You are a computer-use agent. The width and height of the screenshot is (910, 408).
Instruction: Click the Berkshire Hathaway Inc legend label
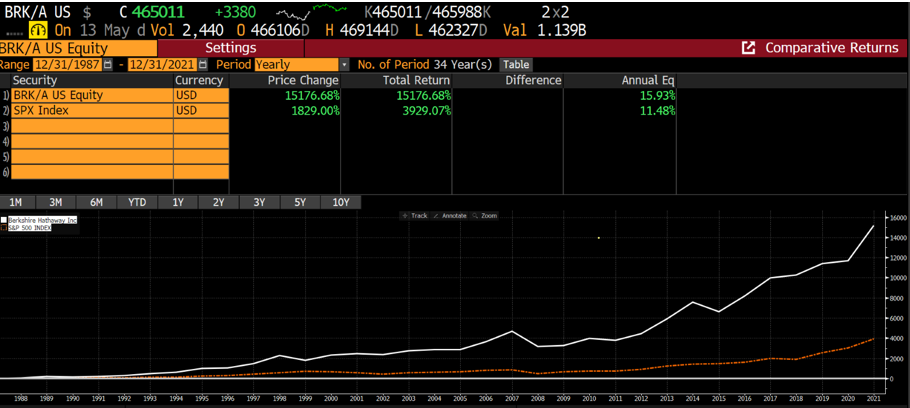[42, 221]
